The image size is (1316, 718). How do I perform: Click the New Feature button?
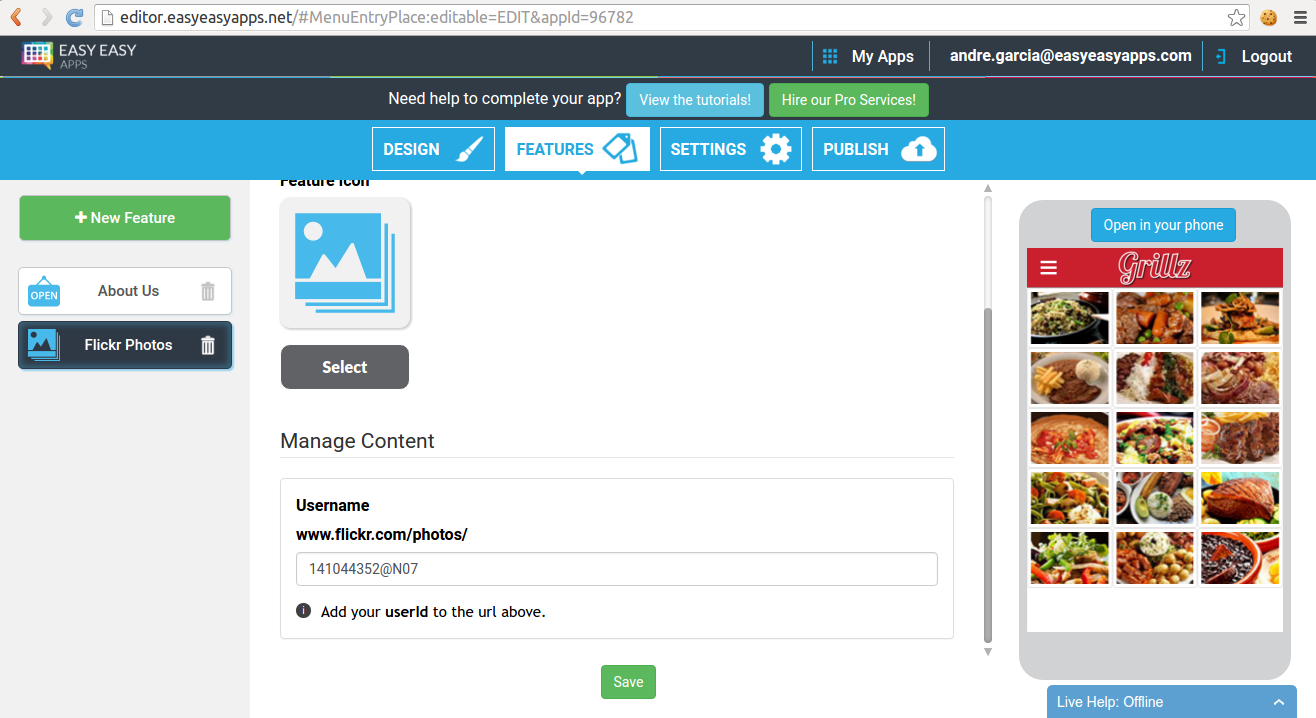(124, 217)
